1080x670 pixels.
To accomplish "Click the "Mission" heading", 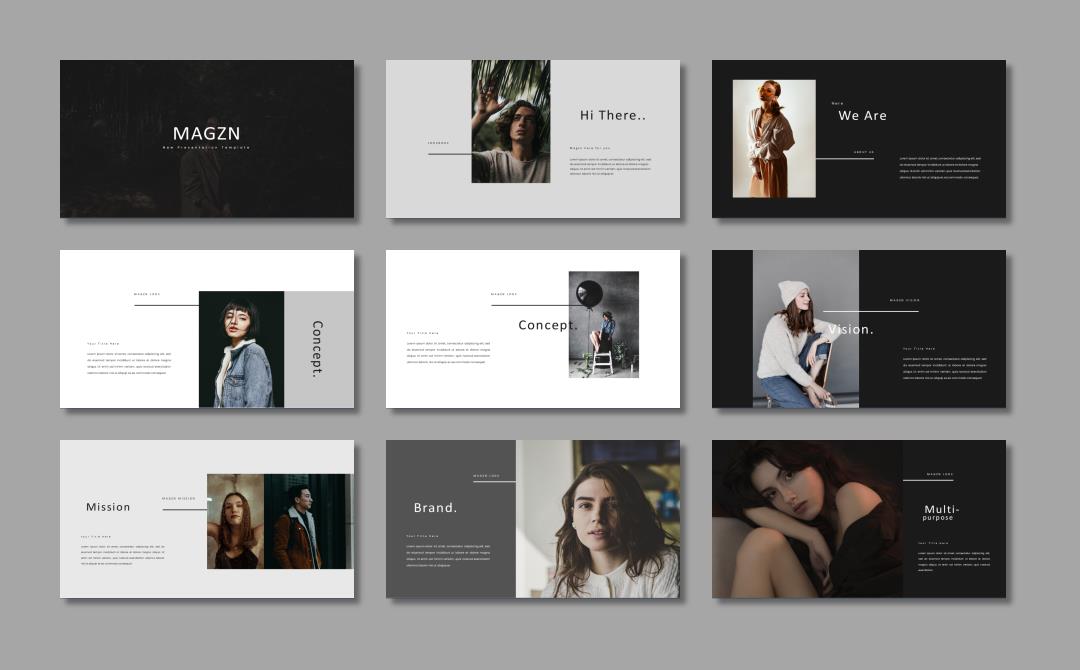I will [108, 507].
